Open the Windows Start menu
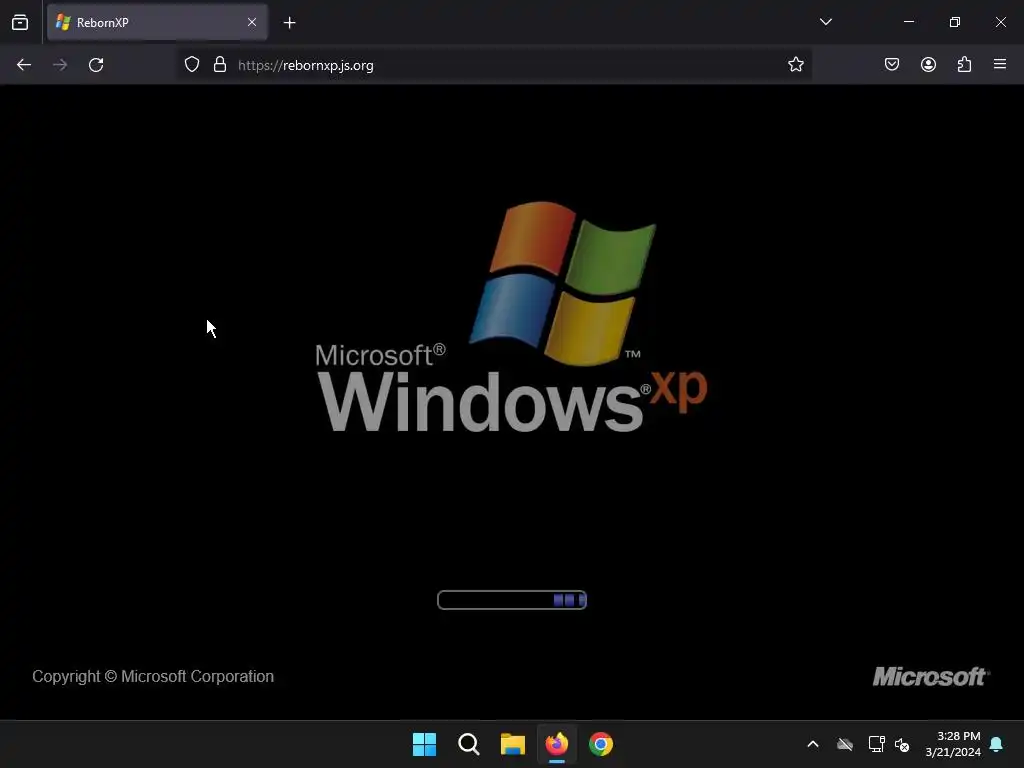Screen dimensions: 1024x768 click(x=424, y=744)
